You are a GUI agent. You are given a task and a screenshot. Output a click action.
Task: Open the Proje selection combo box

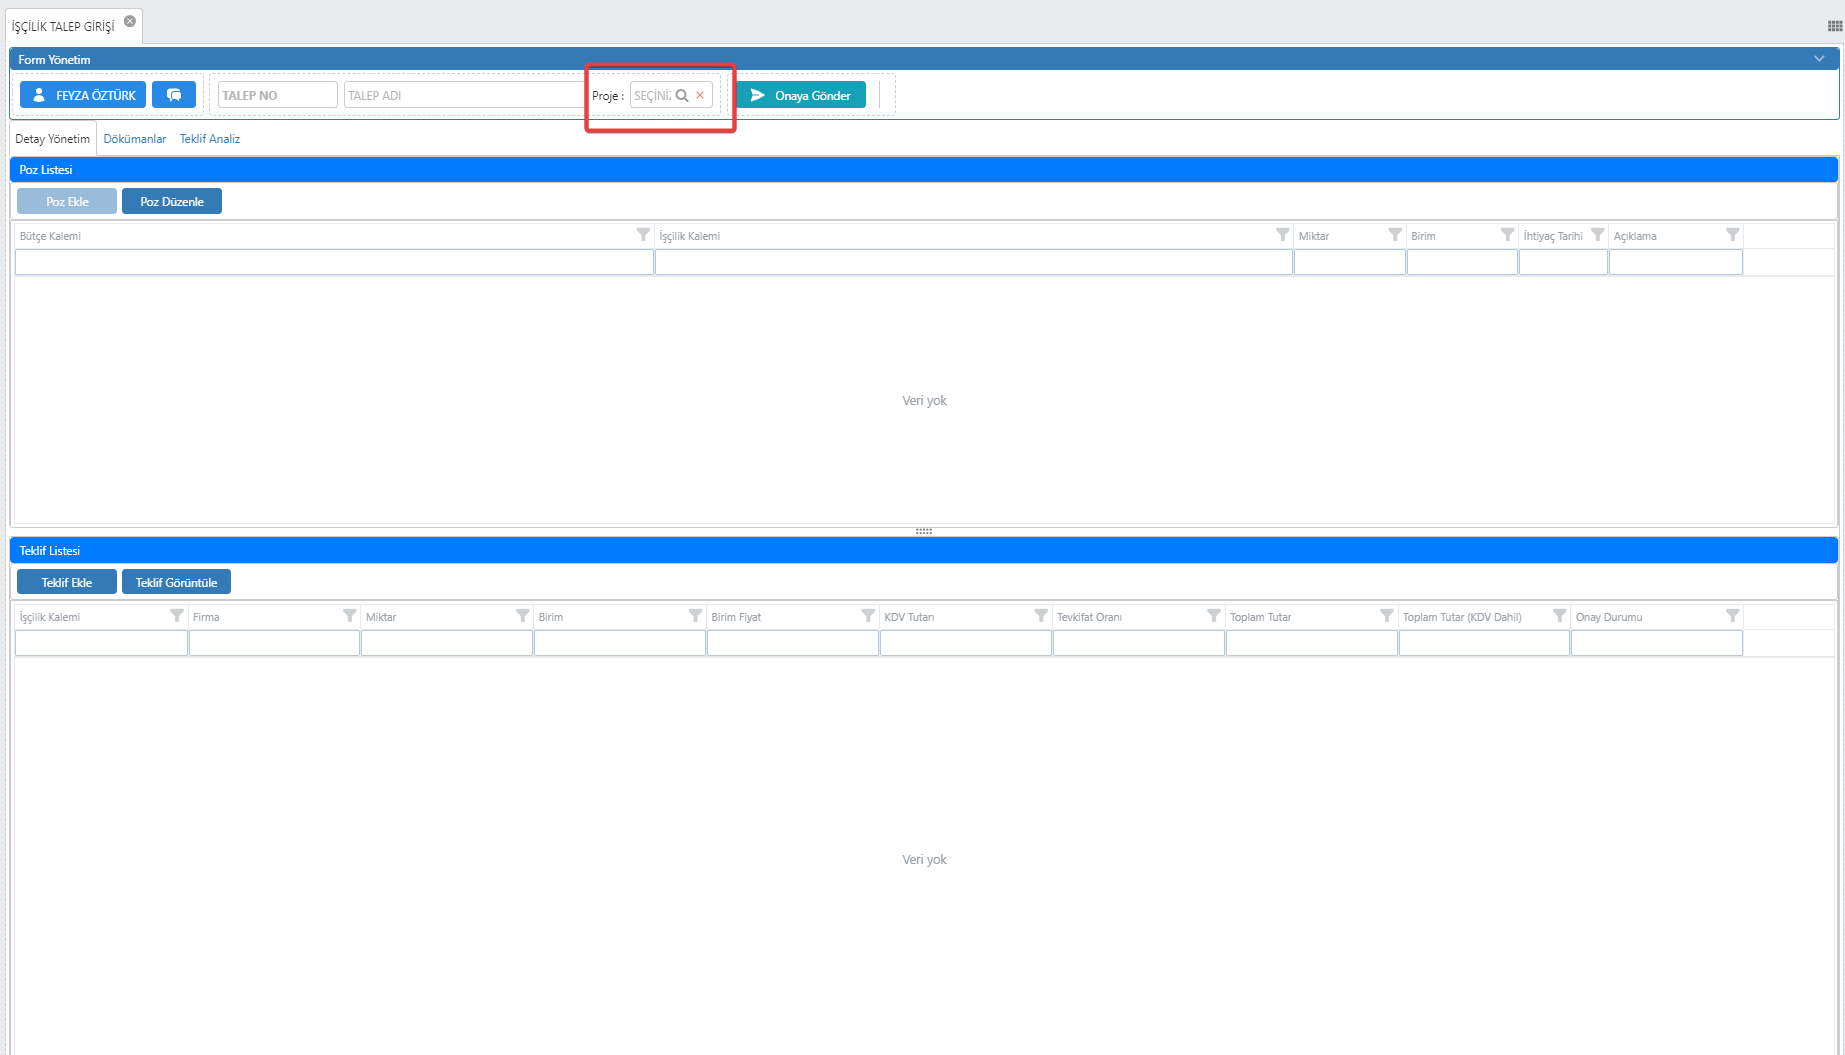click(652, 96)
